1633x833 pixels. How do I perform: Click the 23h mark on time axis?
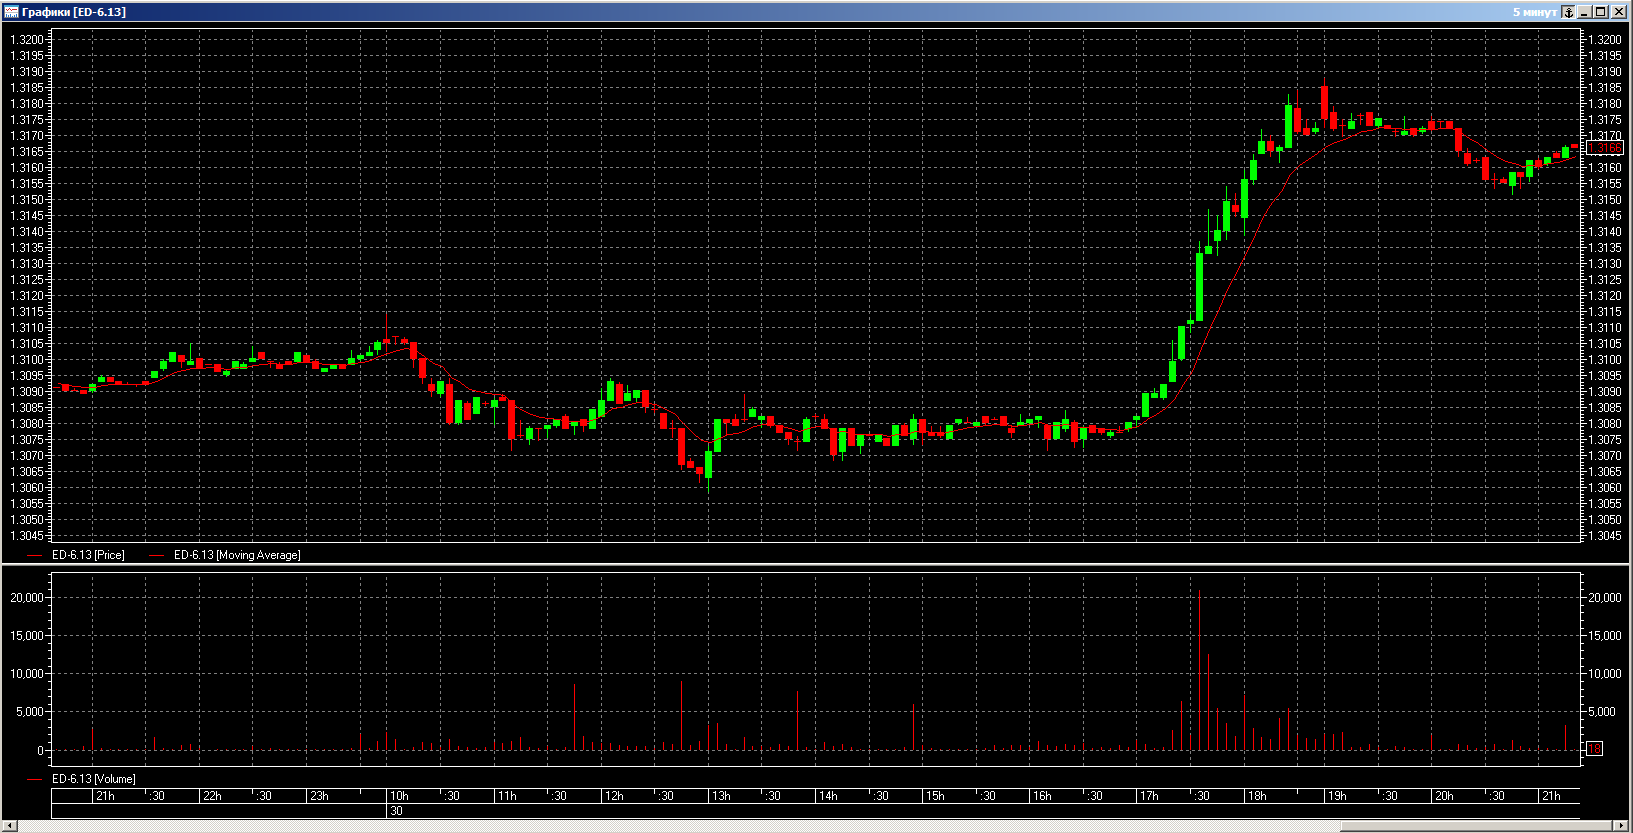319,796
